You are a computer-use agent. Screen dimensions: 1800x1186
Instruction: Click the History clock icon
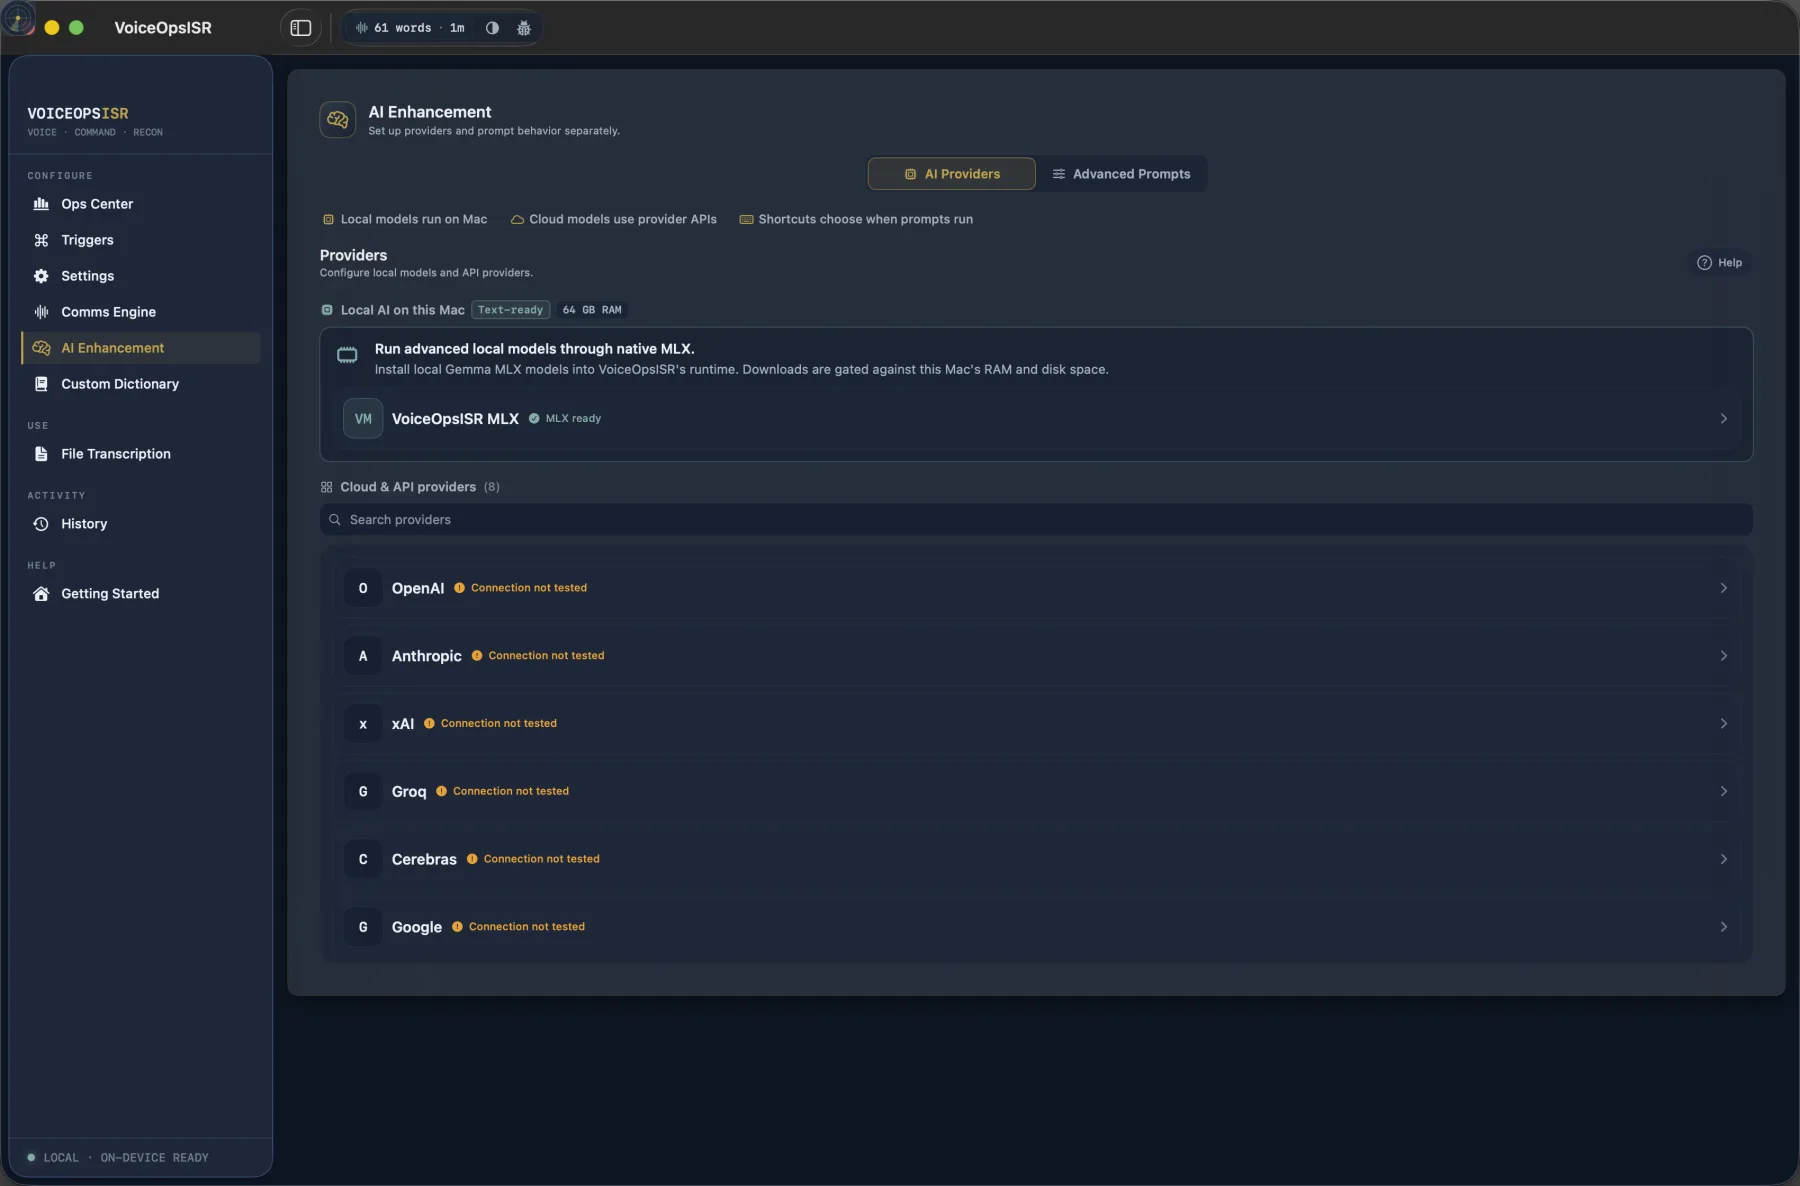point(41,524)
